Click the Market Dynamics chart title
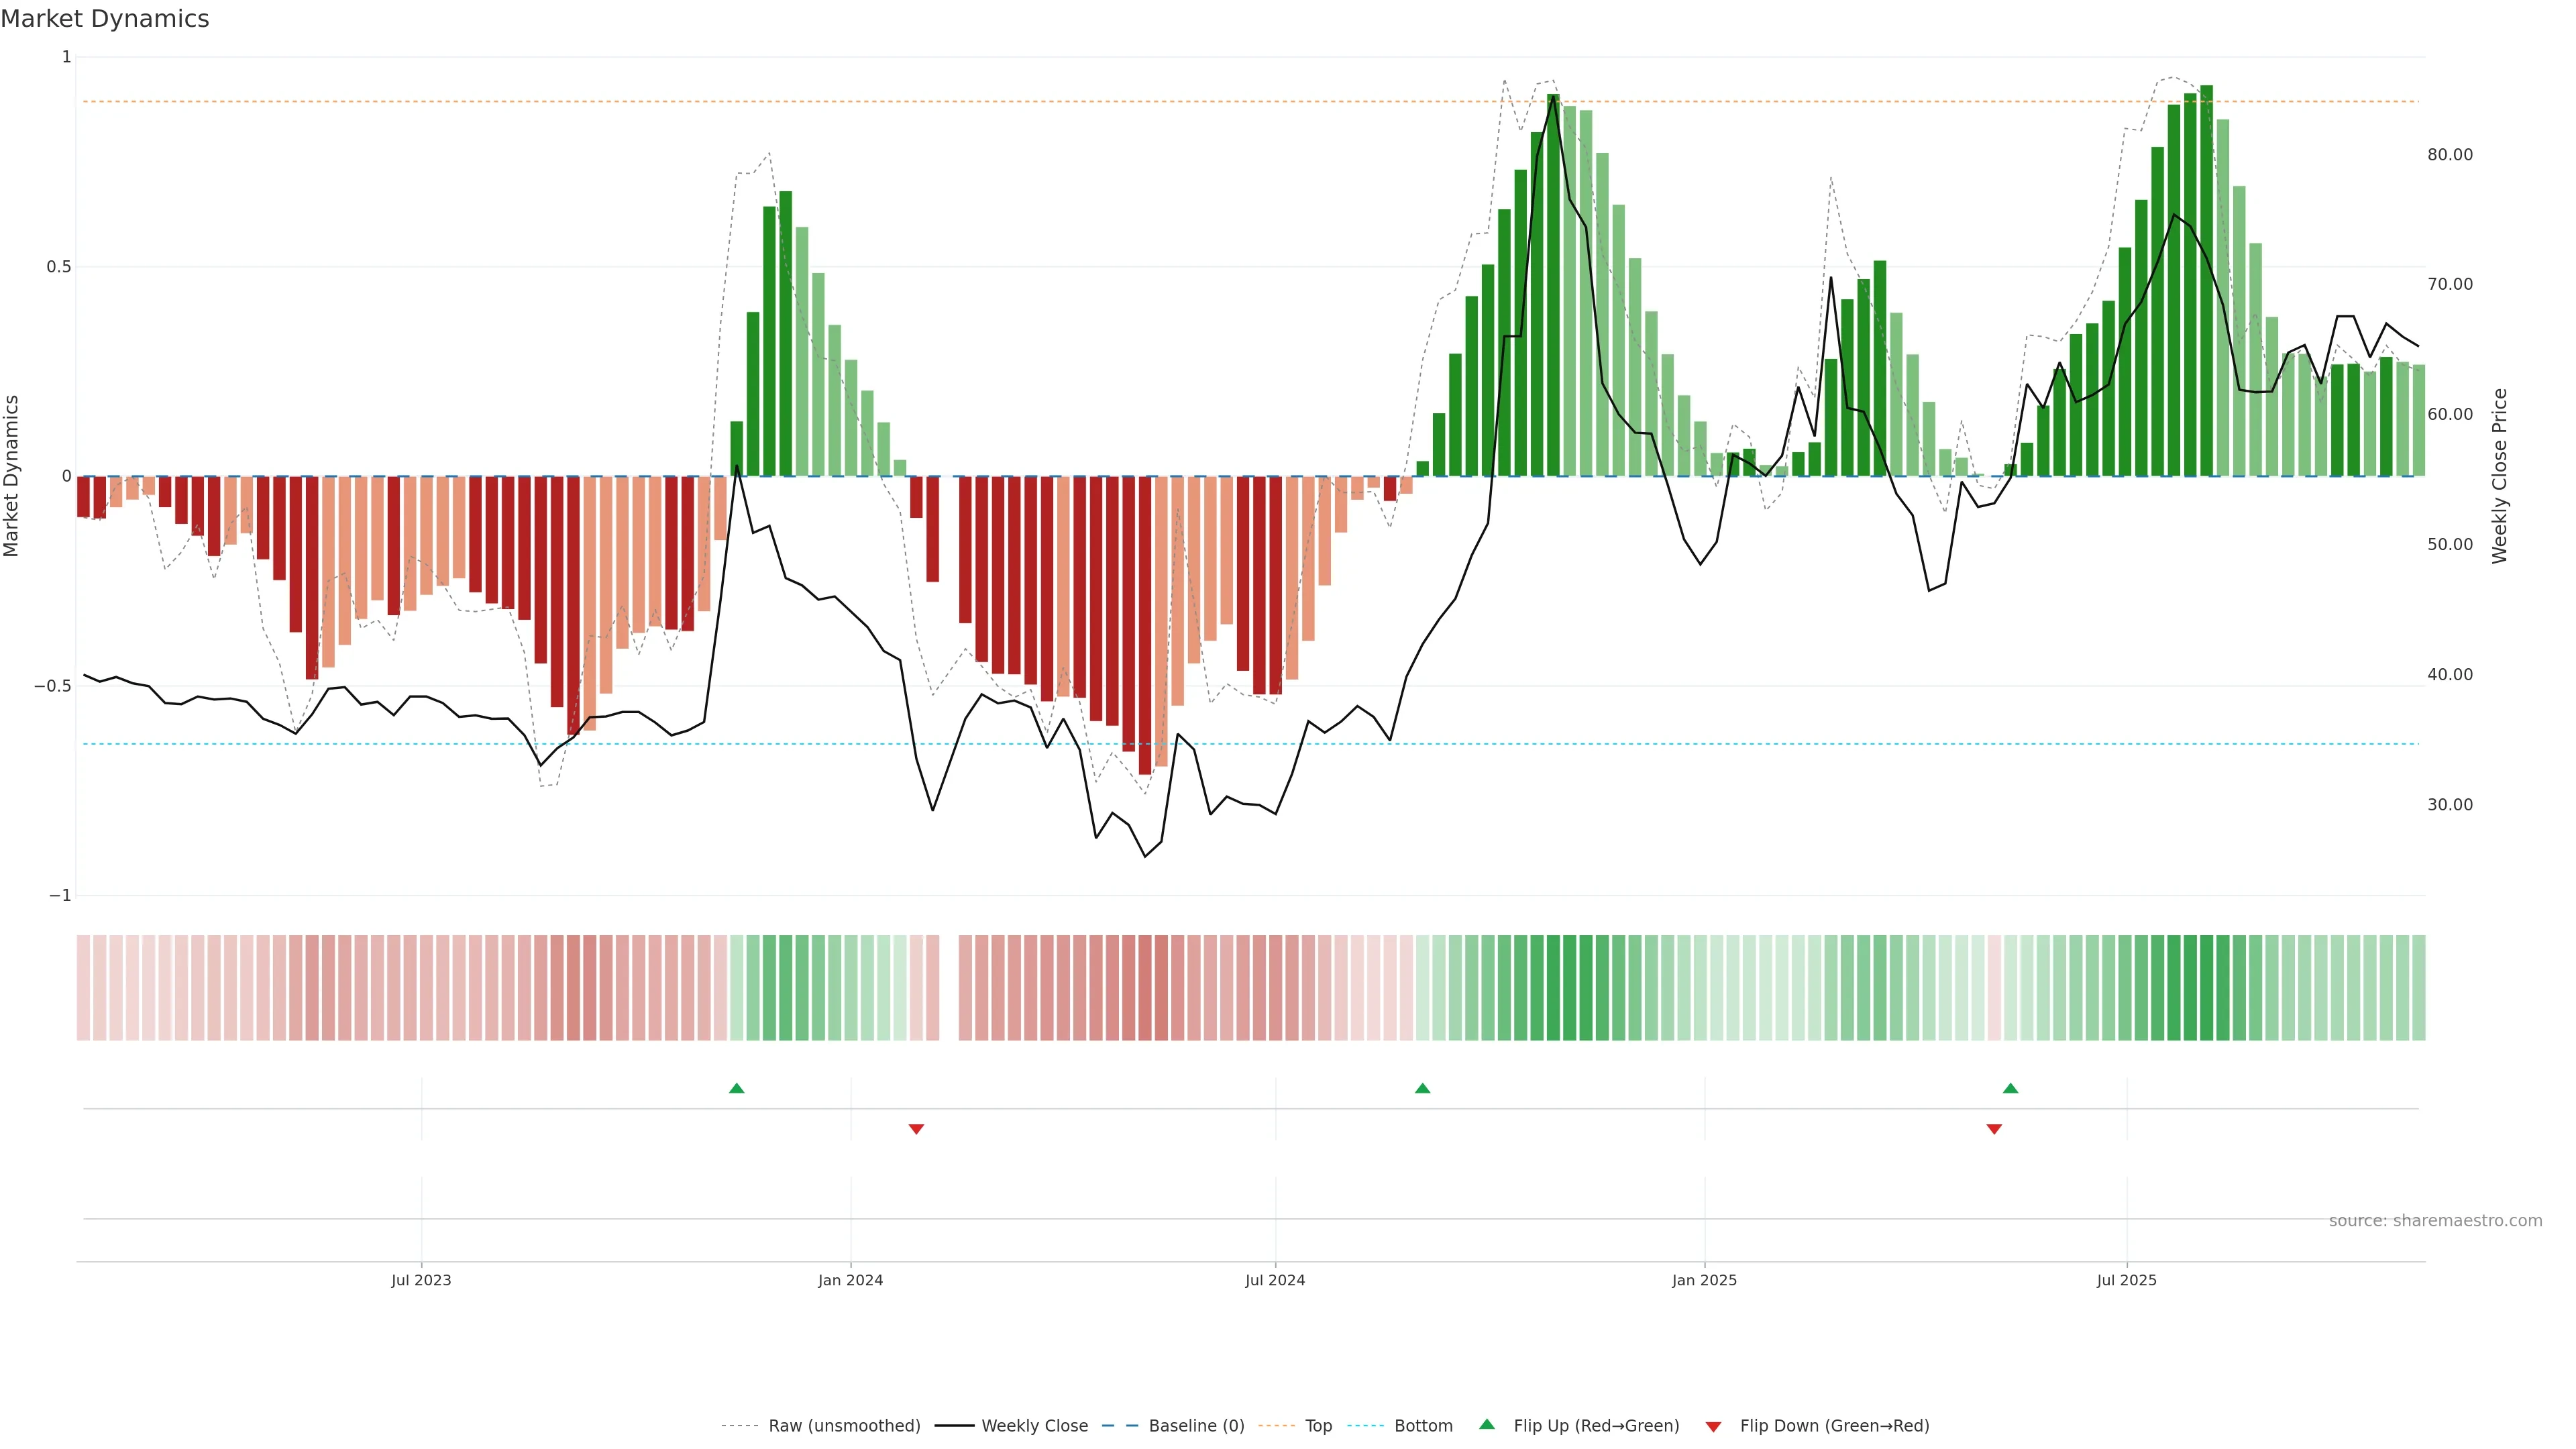The height and width of the screenshot is (1449, 2576). point(105,19)
